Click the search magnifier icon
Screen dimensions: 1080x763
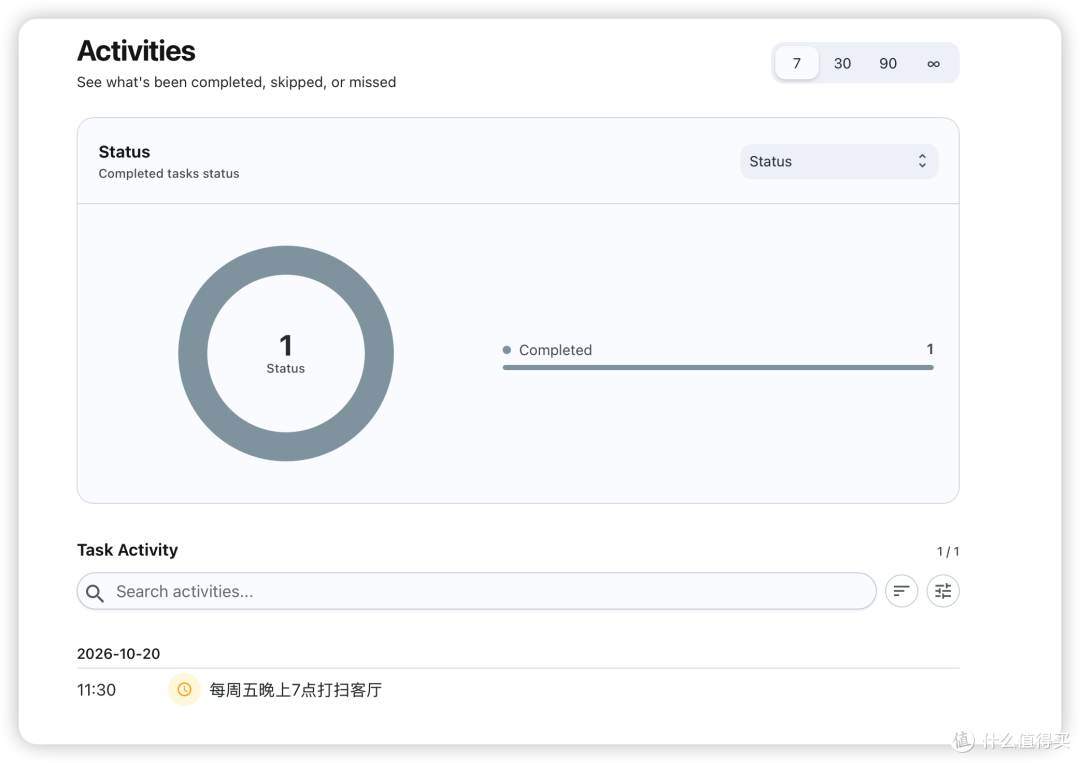[x=95, y=592]
